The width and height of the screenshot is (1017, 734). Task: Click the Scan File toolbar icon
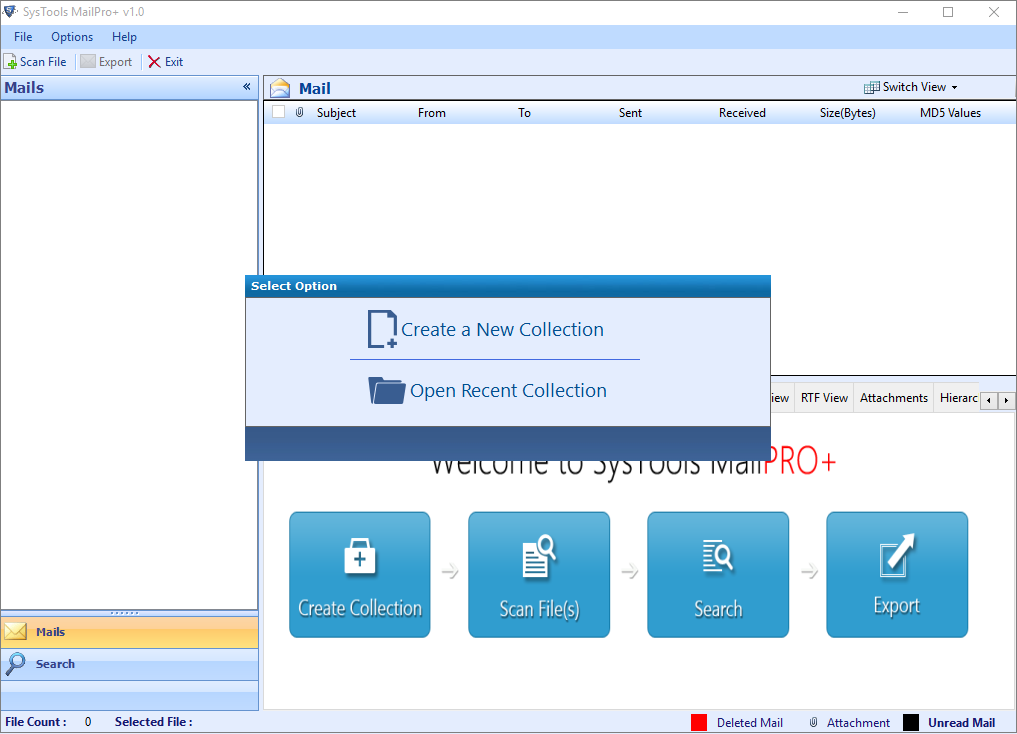(x=10, y=62)
